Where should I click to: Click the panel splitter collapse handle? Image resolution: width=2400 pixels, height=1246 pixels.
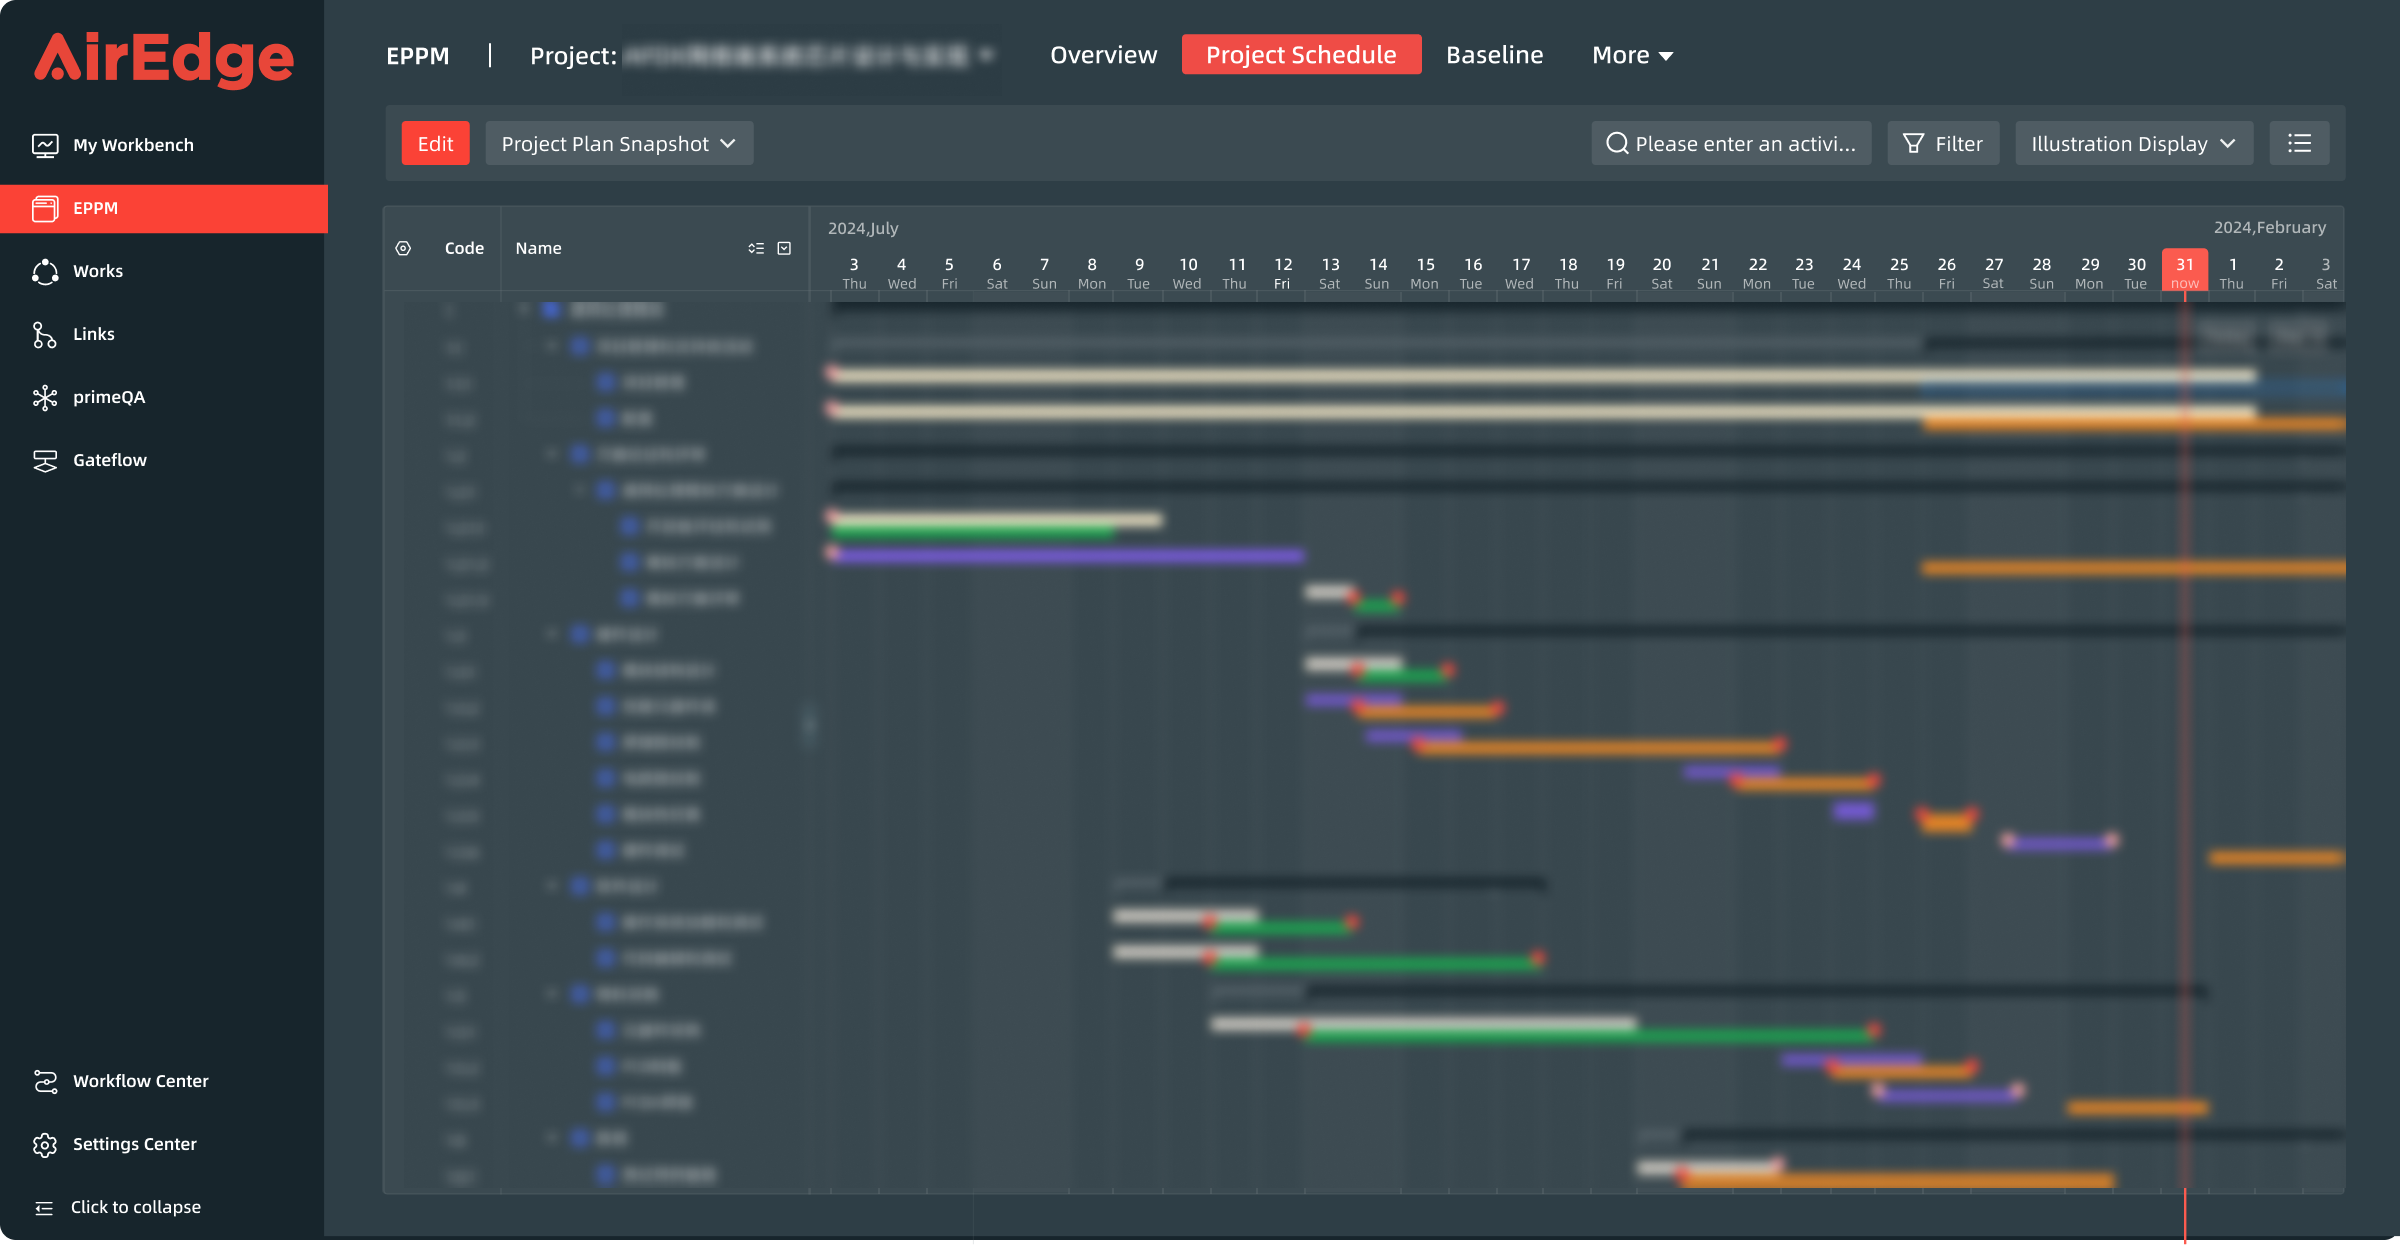[810, 724]
